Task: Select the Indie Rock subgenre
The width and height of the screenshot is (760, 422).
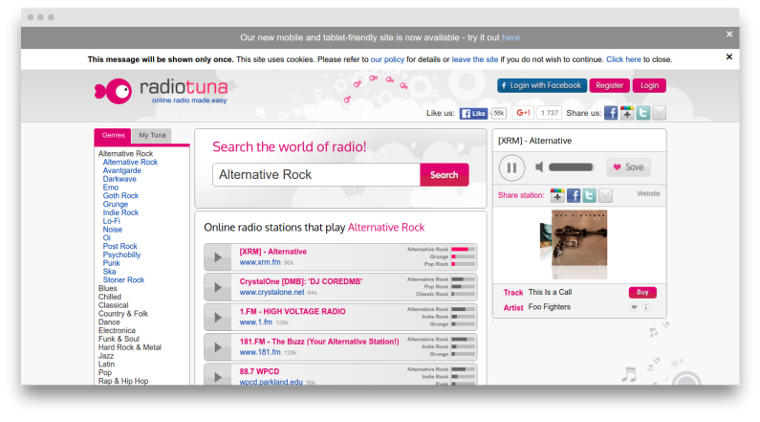Action: click(121, 213)
